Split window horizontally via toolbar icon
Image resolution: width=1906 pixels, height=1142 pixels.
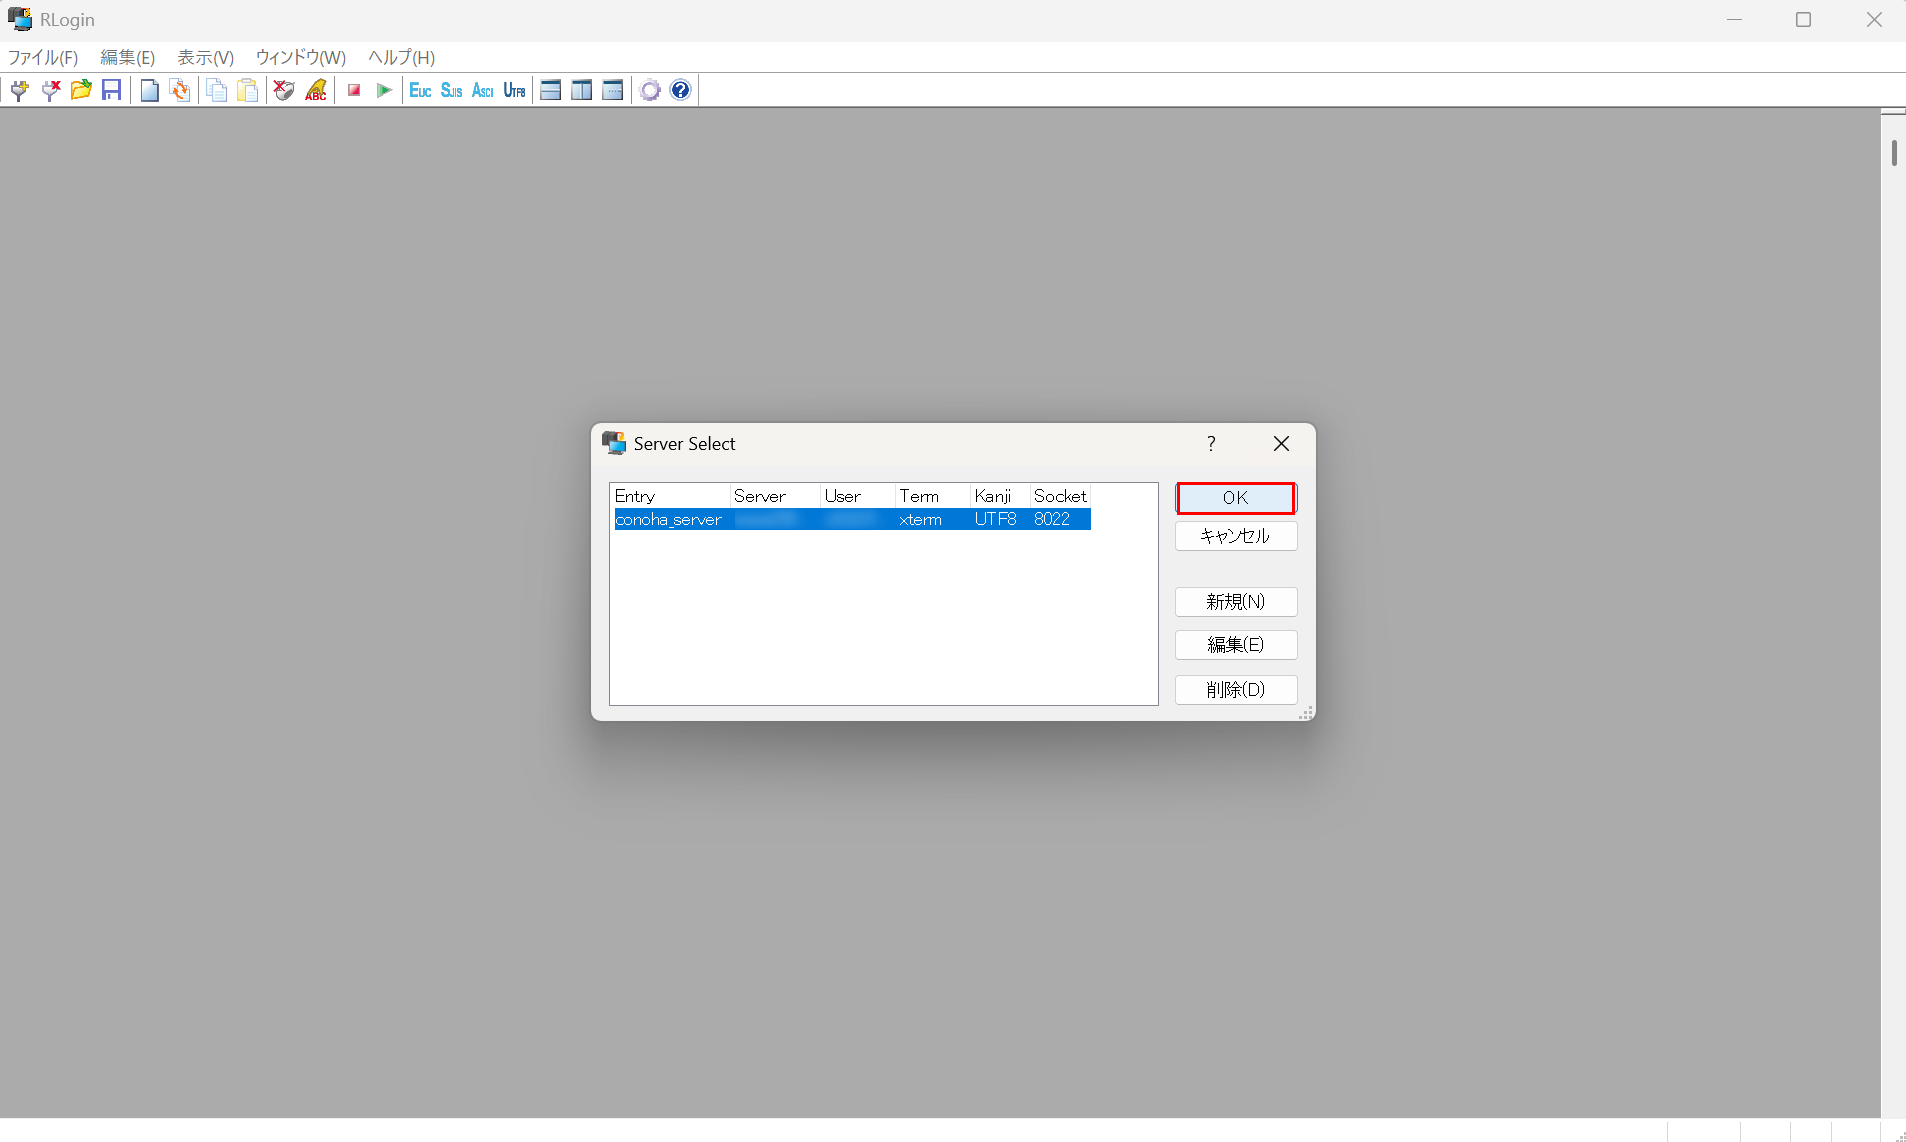coord(550,90)
